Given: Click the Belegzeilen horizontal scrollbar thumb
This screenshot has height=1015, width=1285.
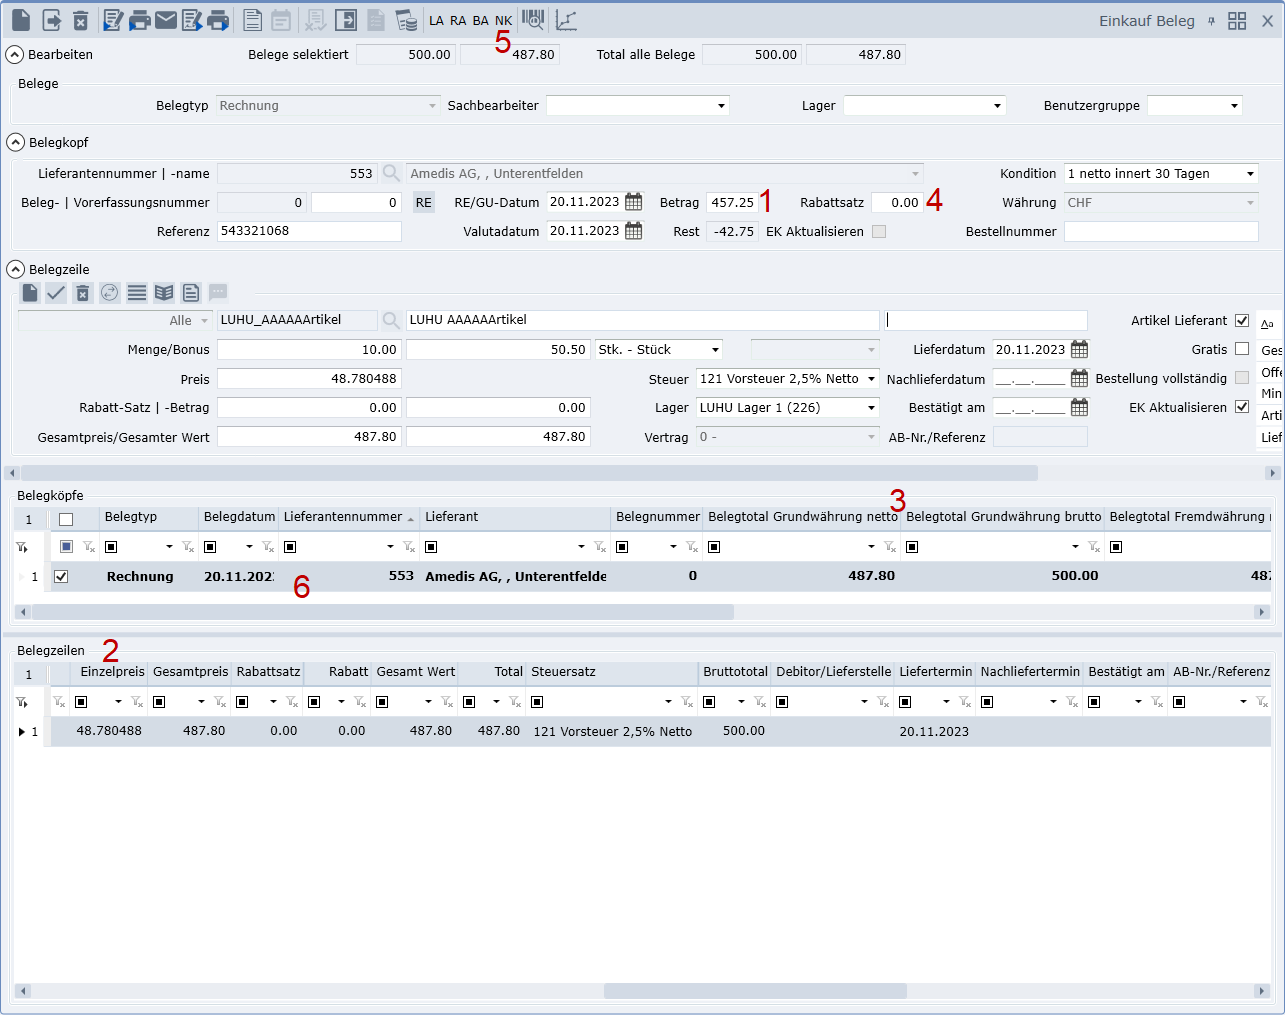Looking at the screenshot, I should tap(755, 991).
